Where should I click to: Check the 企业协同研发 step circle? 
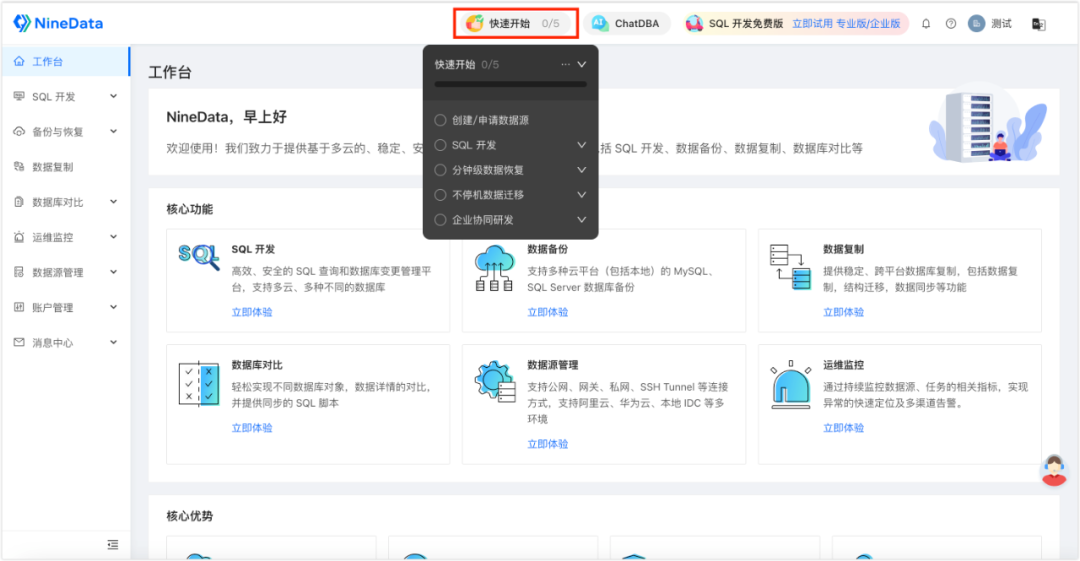[x=440, y=220]
